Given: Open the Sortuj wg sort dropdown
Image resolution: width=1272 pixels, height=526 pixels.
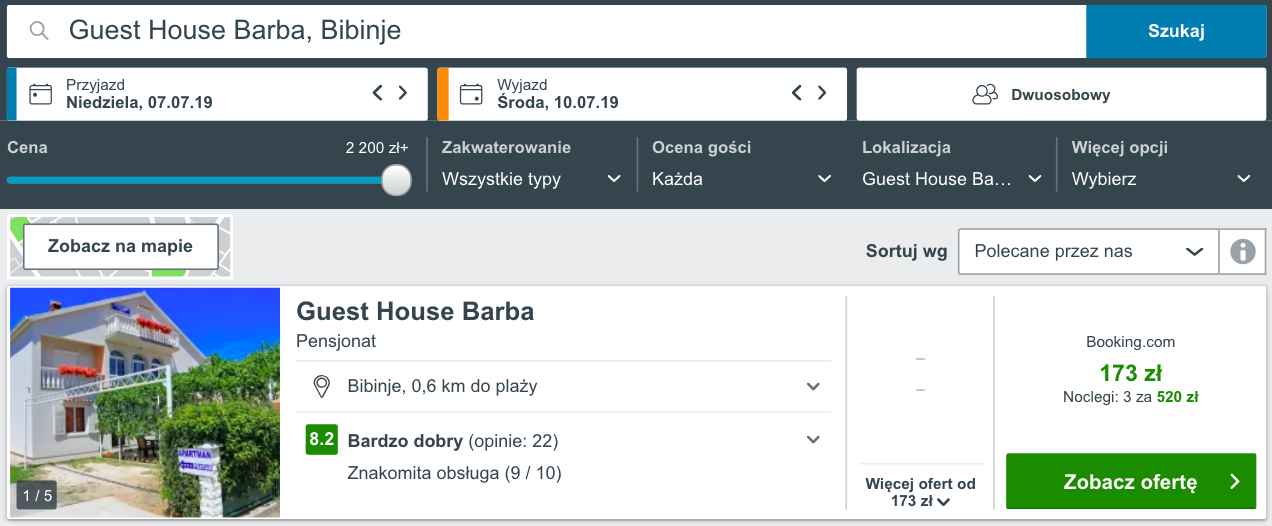Looking at the screenshot, I should click(1088, 251).
